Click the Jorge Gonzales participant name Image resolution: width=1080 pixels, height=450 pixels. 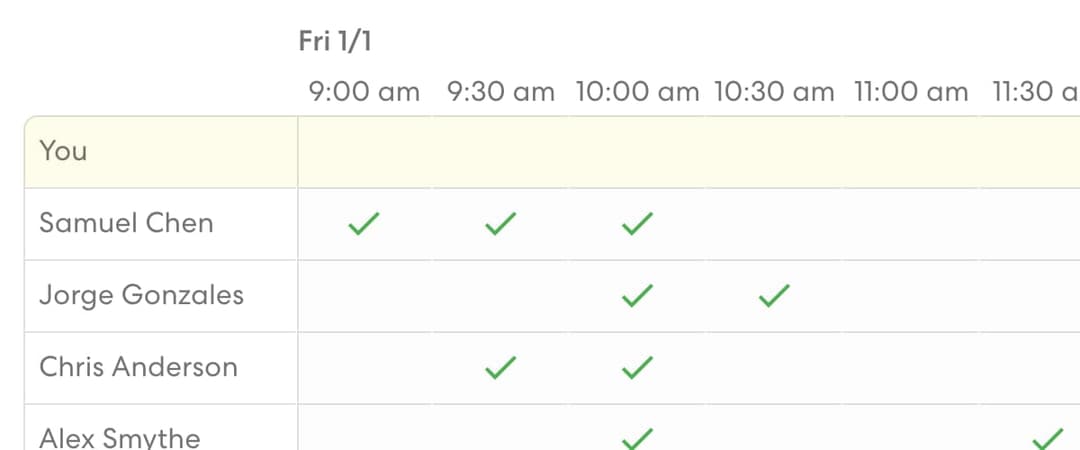[141, 296]
